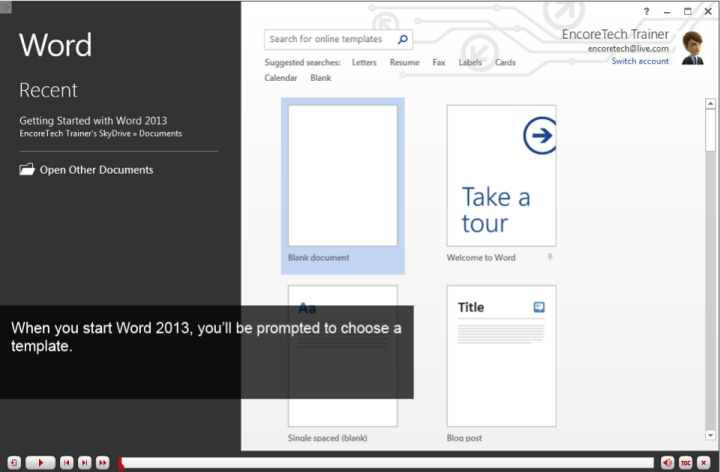The height and width of the screenshot is (472, 720).
Task: Open the Help question mark icon
Action: tap(647, 11)
